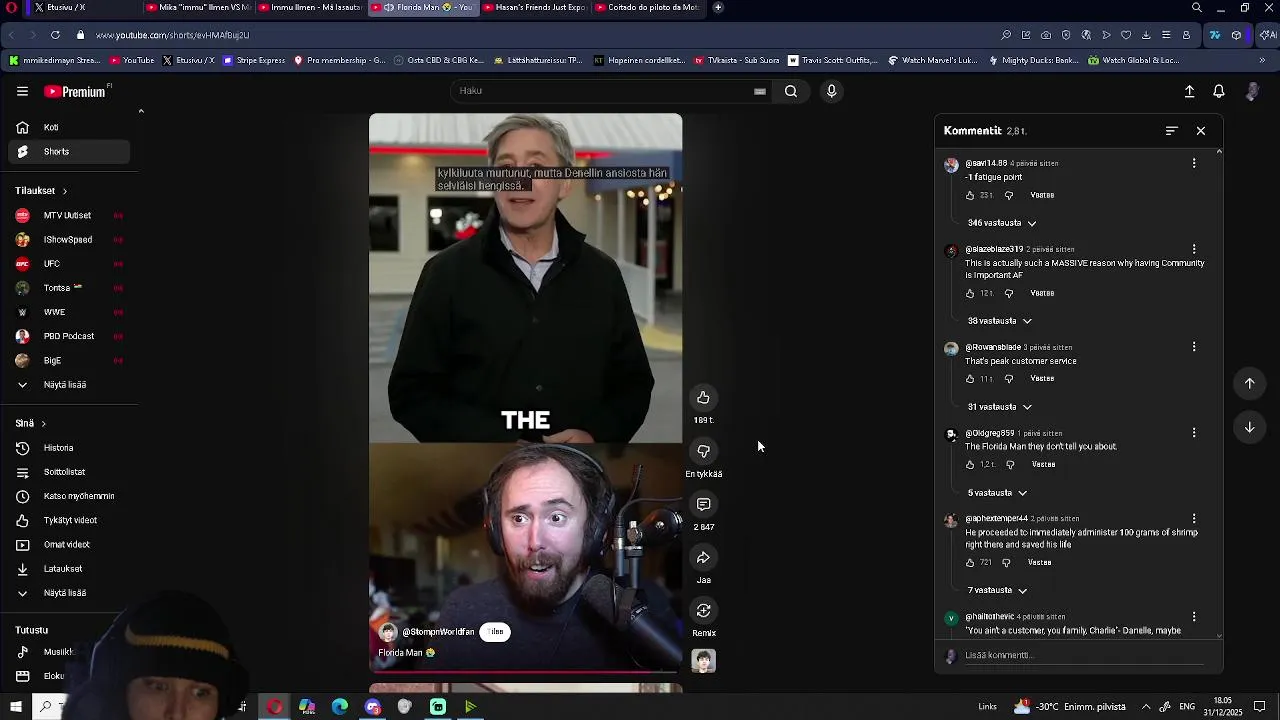Switch to the Etusivu / X browser tab
Image resolution: width=1280 pixels, height=720 pixels.
[x=66, y=7]
